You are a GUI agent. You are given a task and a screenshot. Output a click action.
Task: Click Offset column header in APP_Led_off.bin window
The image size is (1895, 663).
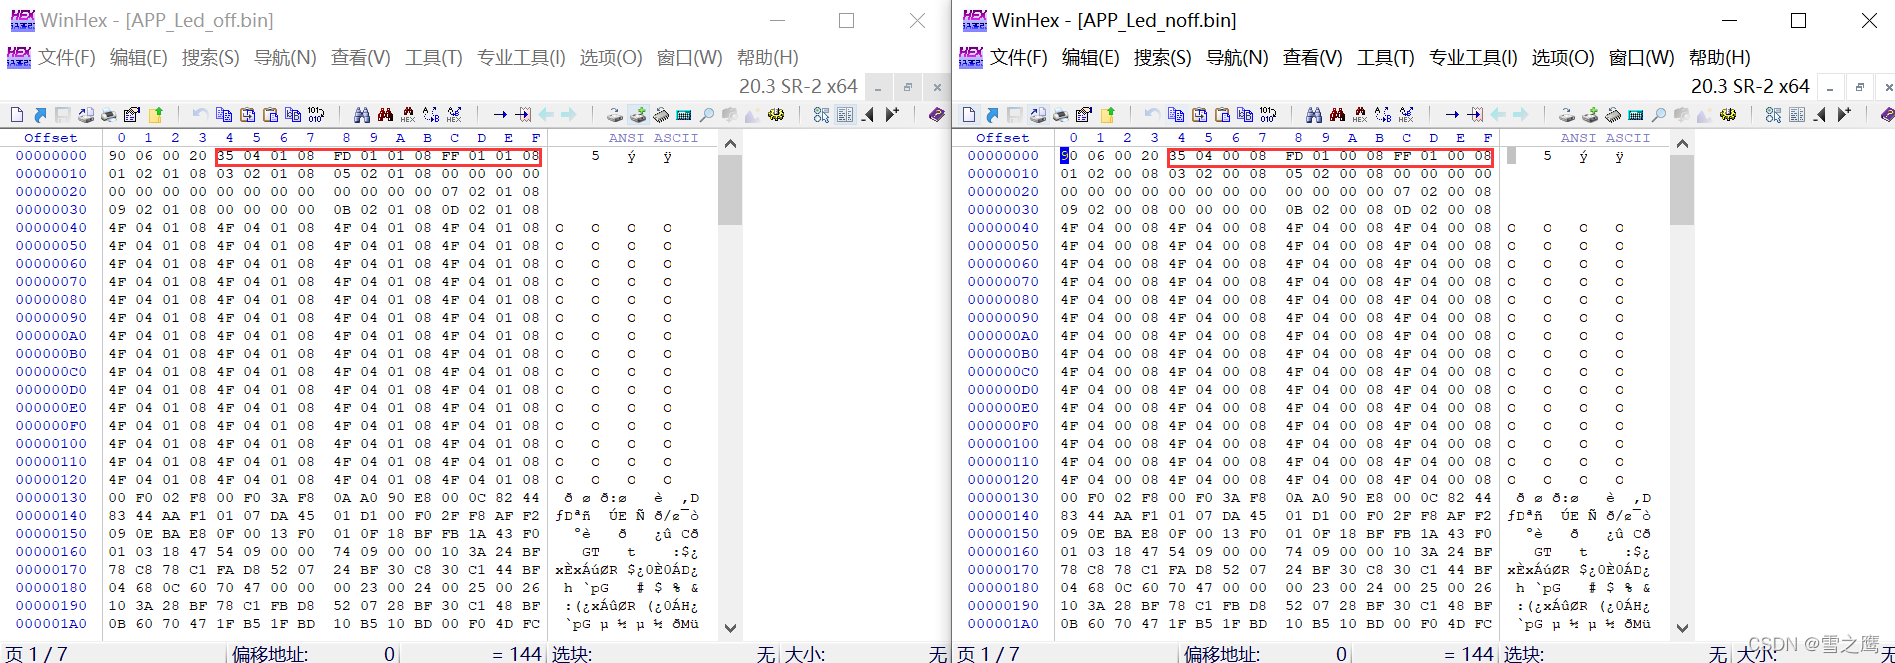click(51, 138)
